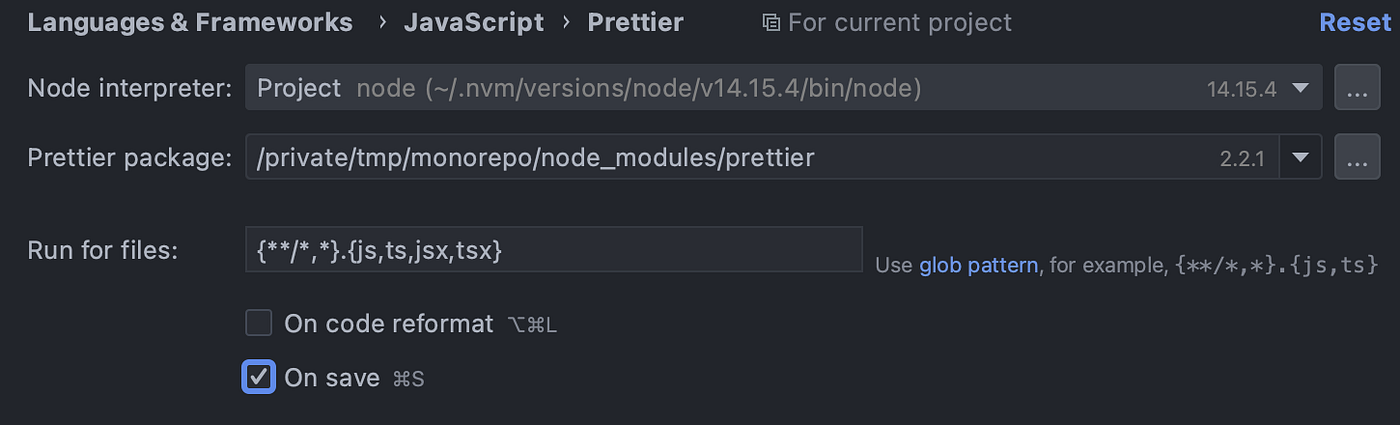
Task: Click the 'For current project' copy icon
Action: (x=771, y=22)
